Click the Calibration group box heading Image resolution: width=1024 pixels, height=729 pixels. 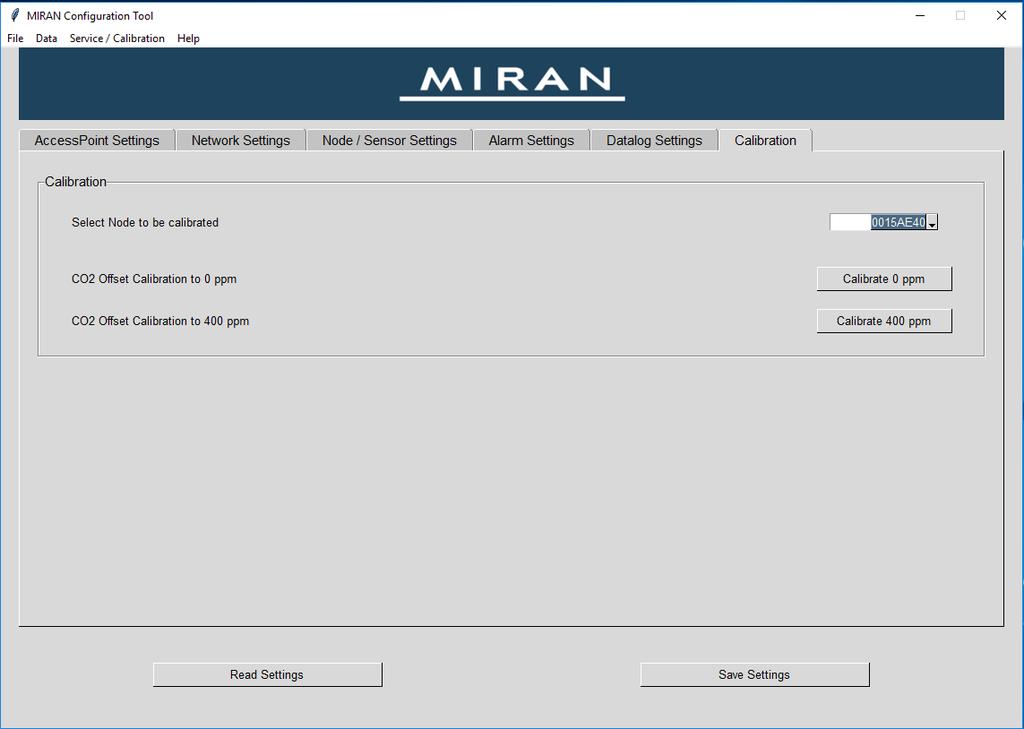click(75, 182)
